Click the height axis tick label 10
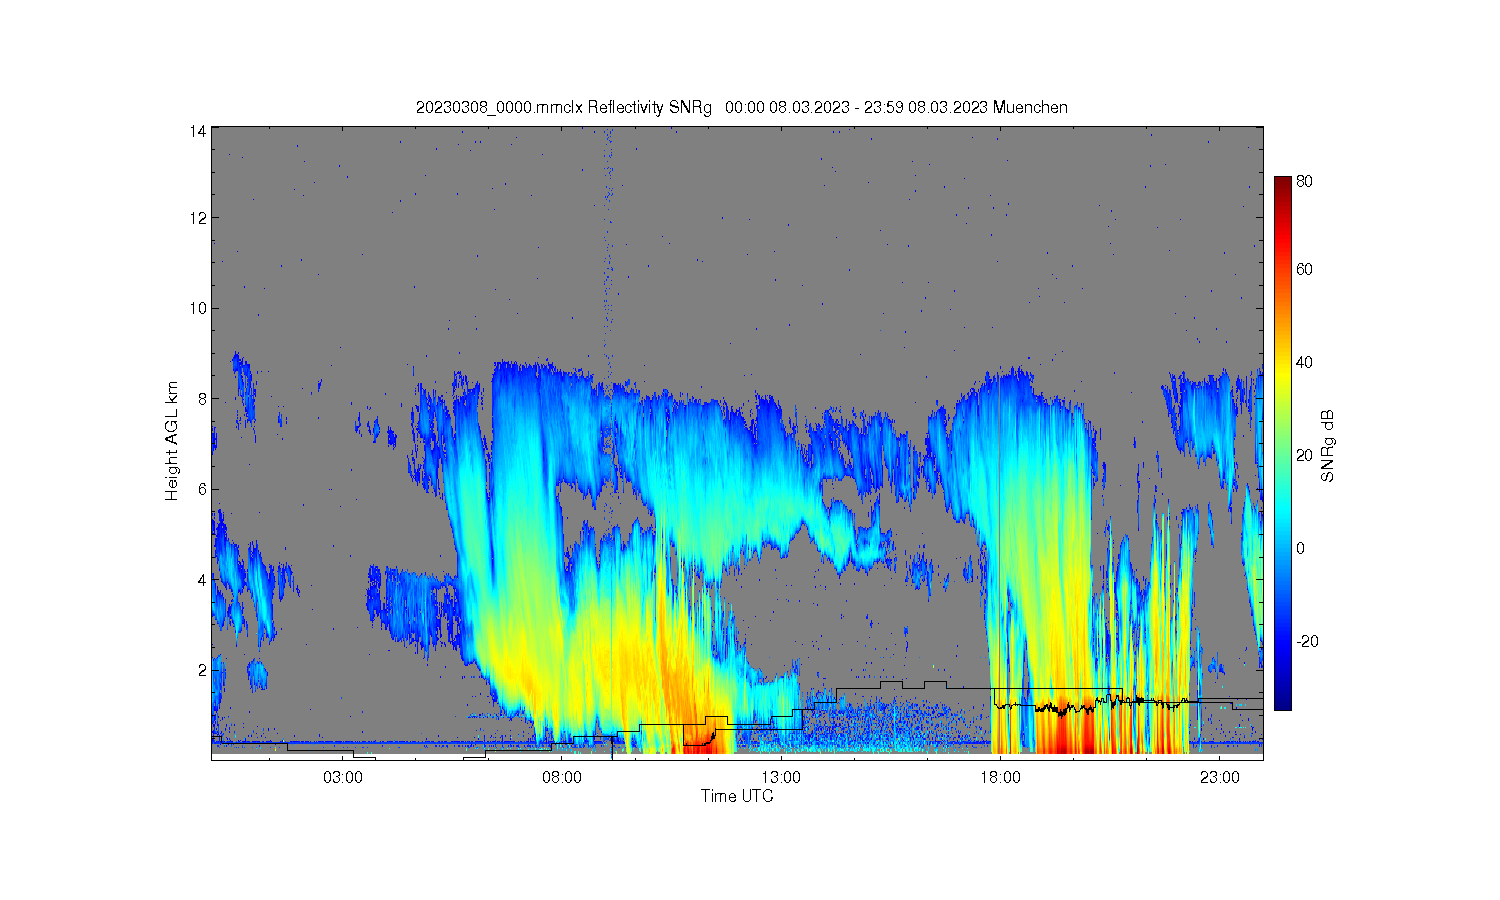The image size is (1500, 900). point(199,308)
